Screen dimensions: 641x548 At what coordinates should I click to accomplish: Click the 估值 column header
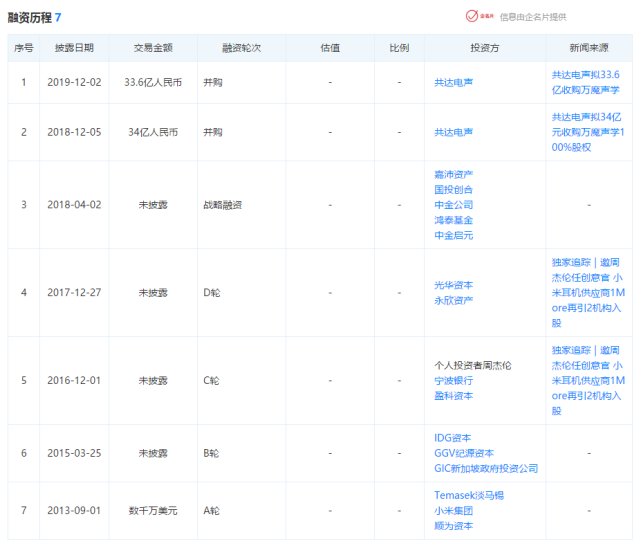pyautogui.click(x=330, y=48)
